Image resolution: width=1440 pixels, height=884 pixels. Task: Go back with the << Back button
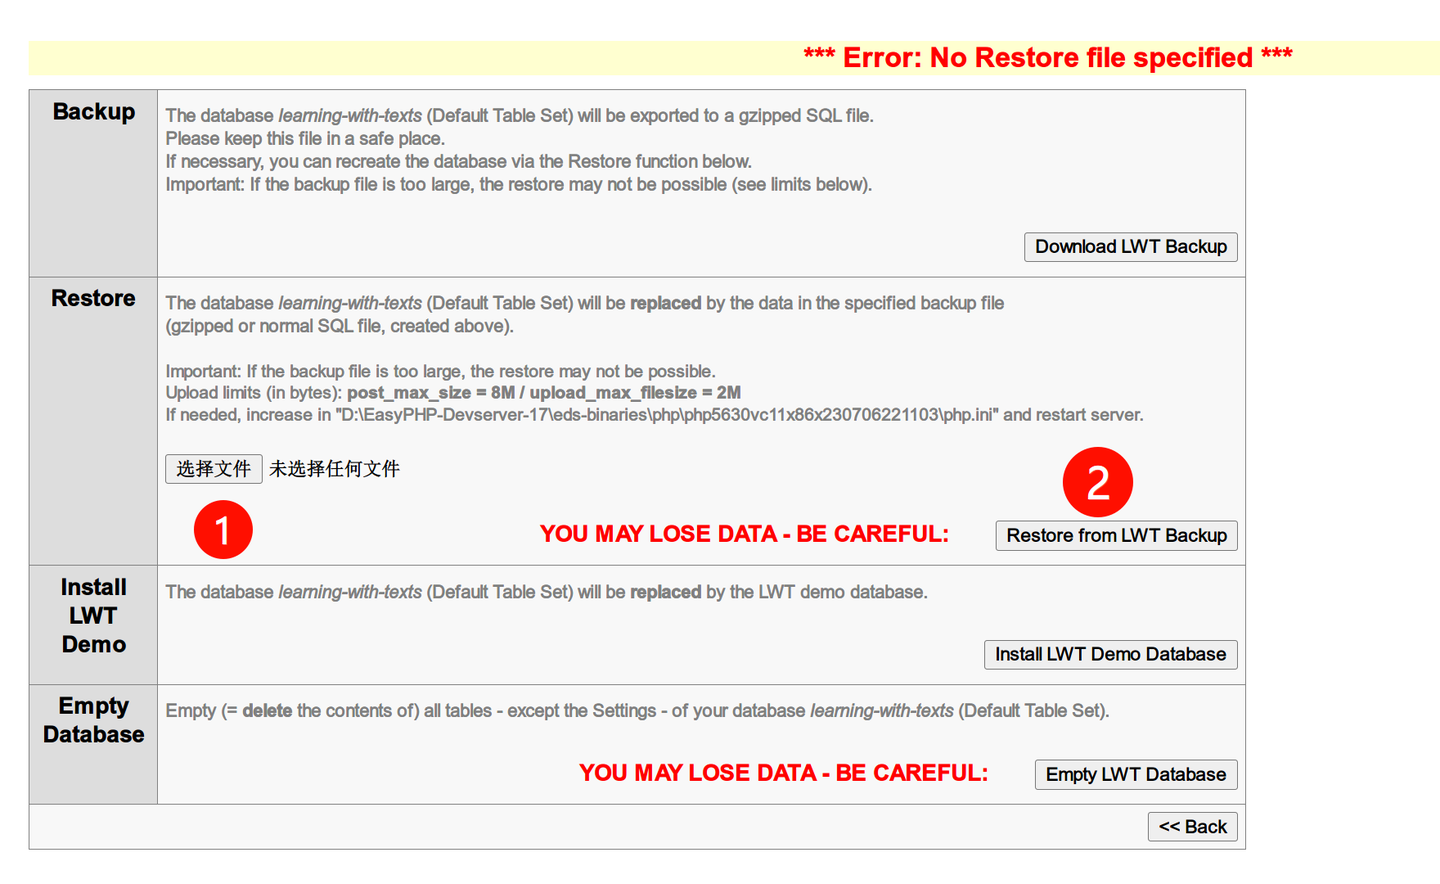tap(1192, 827)
